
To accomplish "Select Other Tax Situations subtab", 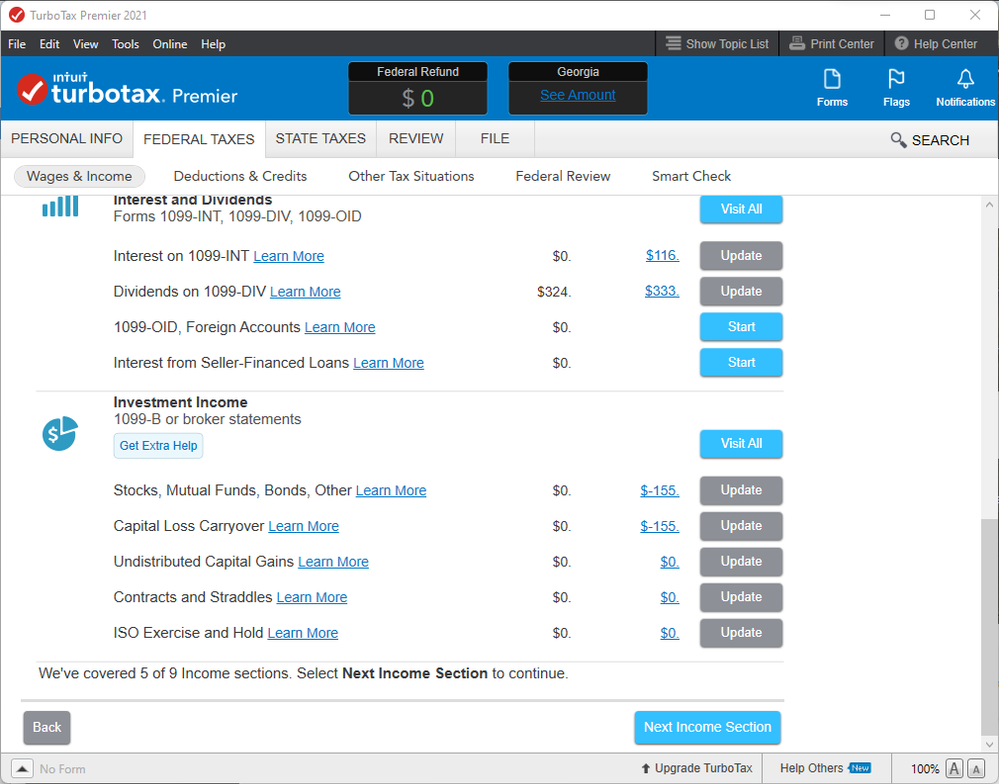I will [x=411, y=176].
